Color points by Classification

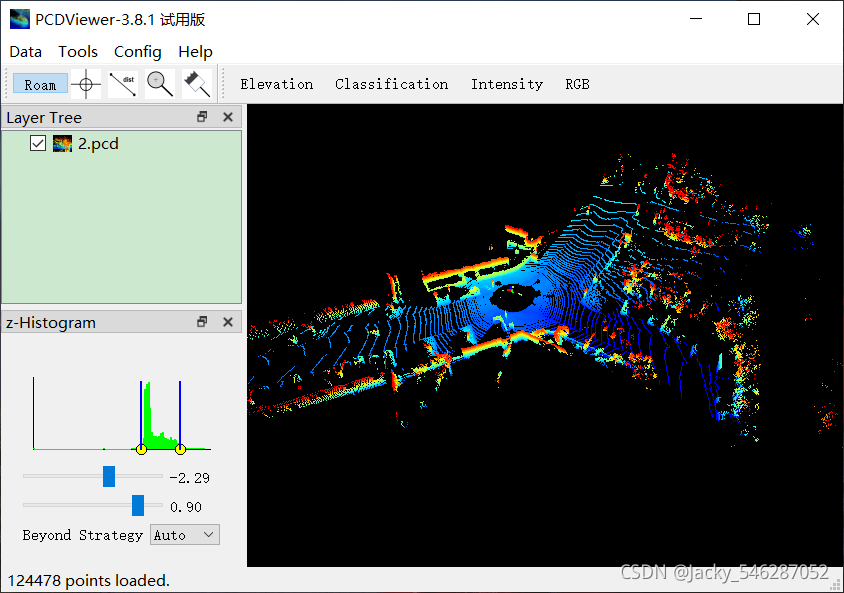(391, 84)
